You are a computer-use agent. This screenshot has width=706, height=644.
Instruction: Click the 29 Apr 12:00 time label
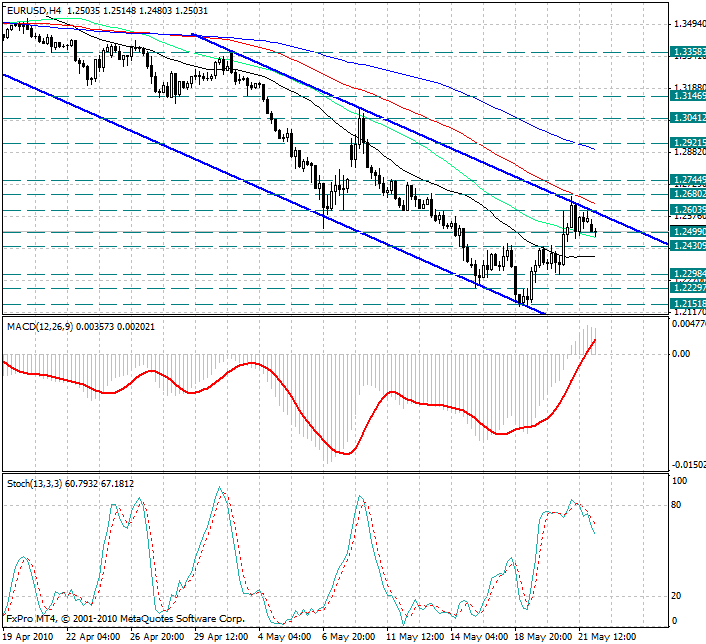[x=221, y=637]
